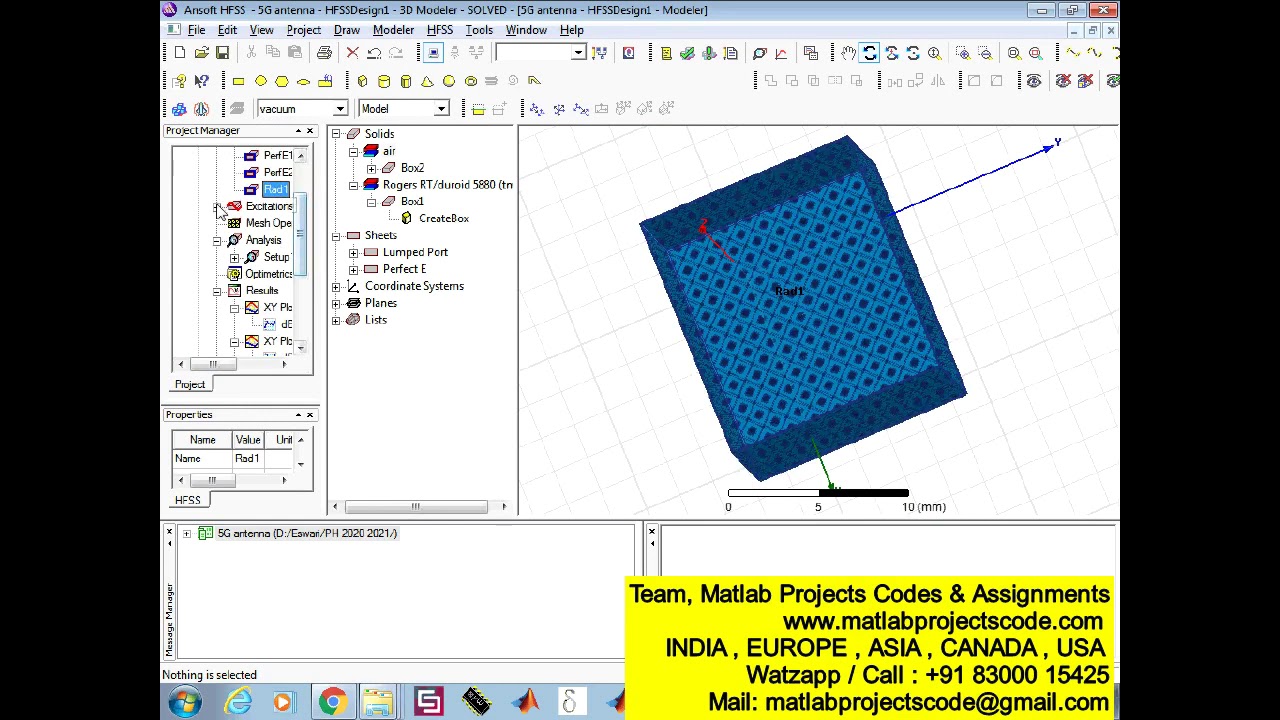Image resolution: width=1280 pixels, height=720 pixels.
Task: Select the Draw cylinder tool
Action: pyautogui.click(x=384, y=81)
